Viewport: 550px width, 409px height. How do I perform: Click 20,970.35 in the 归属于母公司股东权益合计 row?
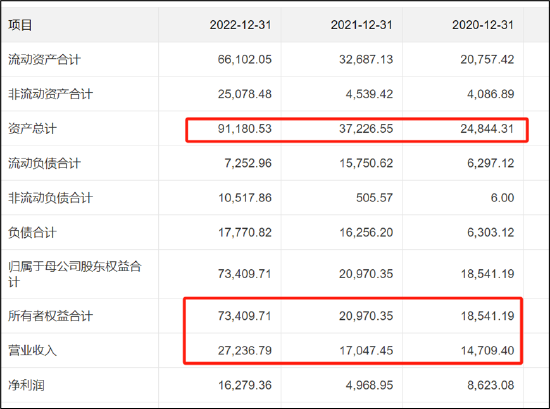[366, 274]
